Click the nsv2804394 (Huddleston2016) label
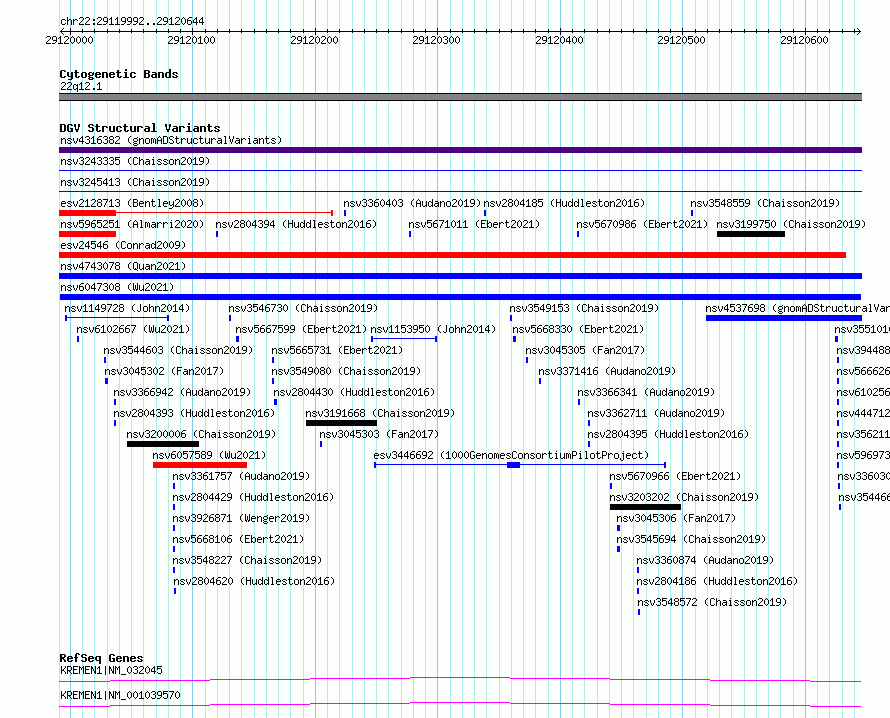Viewport: 890px width, 718px height. [x=296, y=224]
